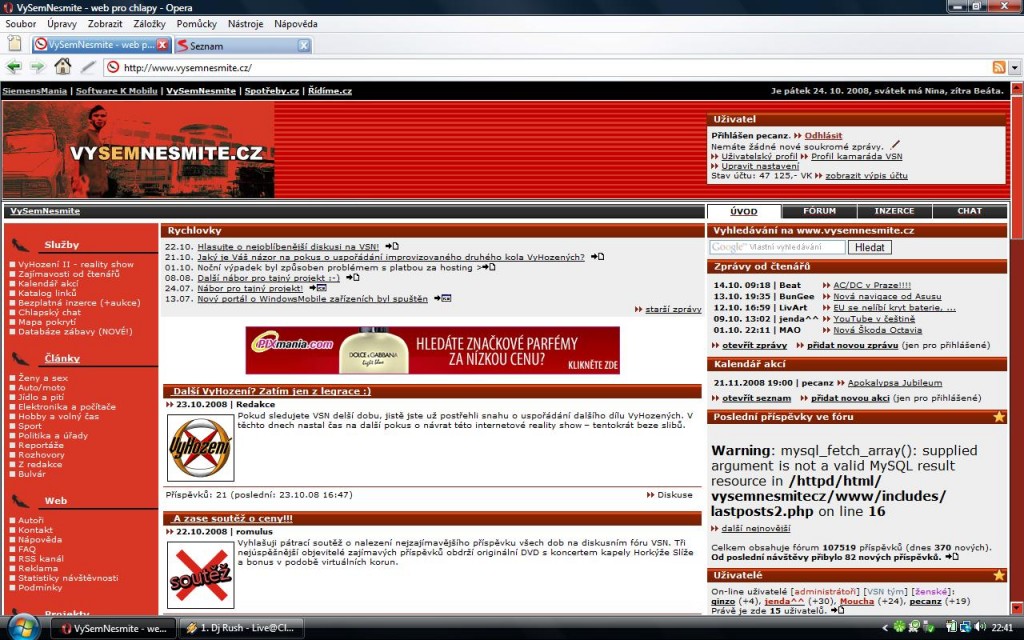
Task: Close the Seznam tab
Action: click(x=304, y=46)
